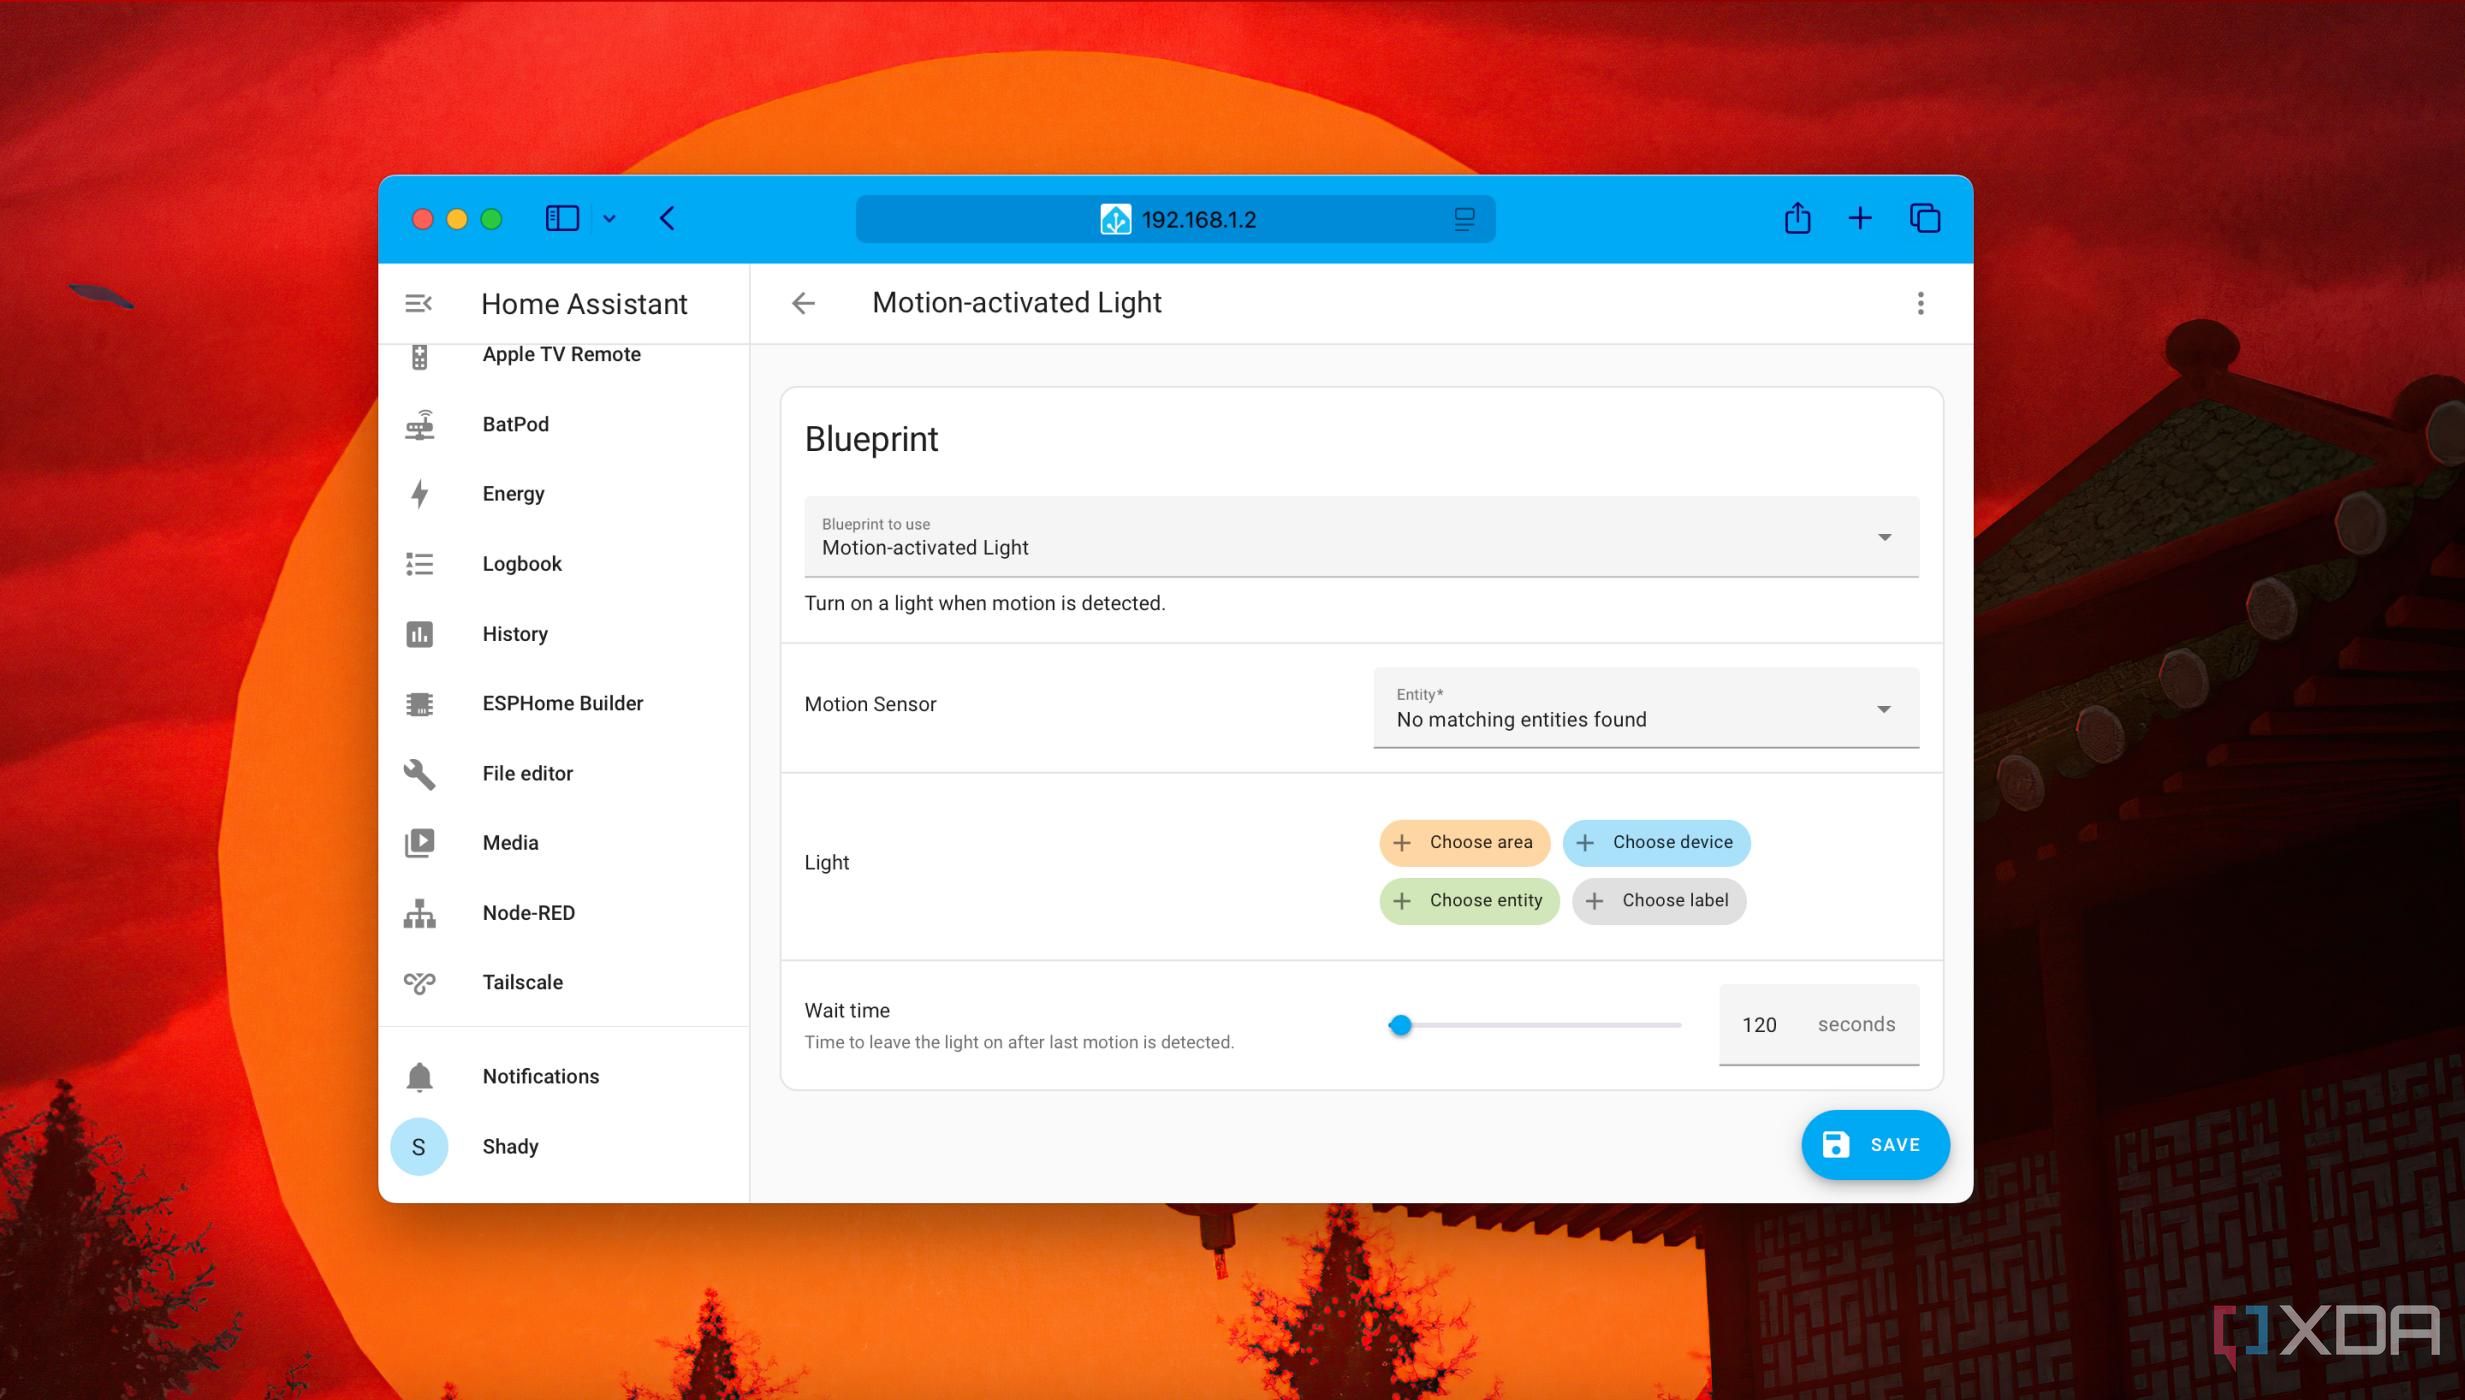Click the BatPod router icon
This screenshot has height=1400, width=2465.
click(419, 425)
